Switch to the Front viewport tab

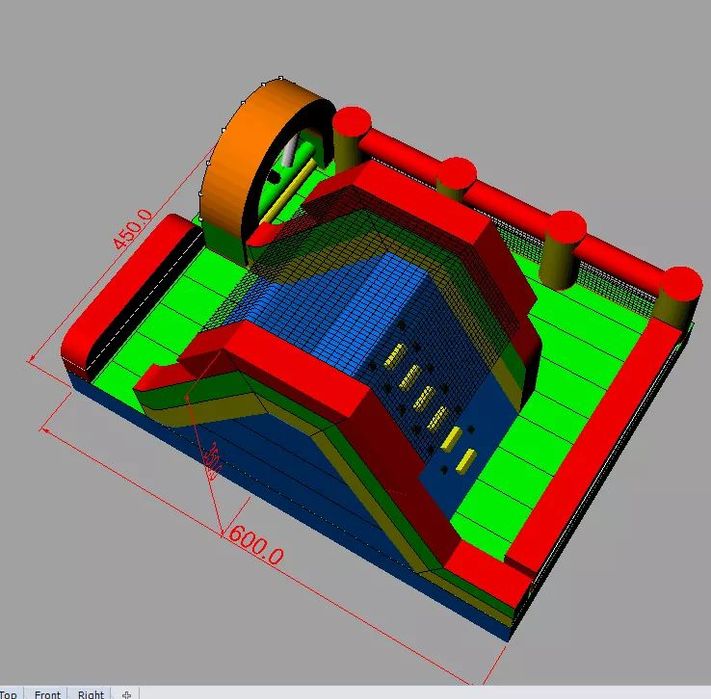click(x=48, y=694)
